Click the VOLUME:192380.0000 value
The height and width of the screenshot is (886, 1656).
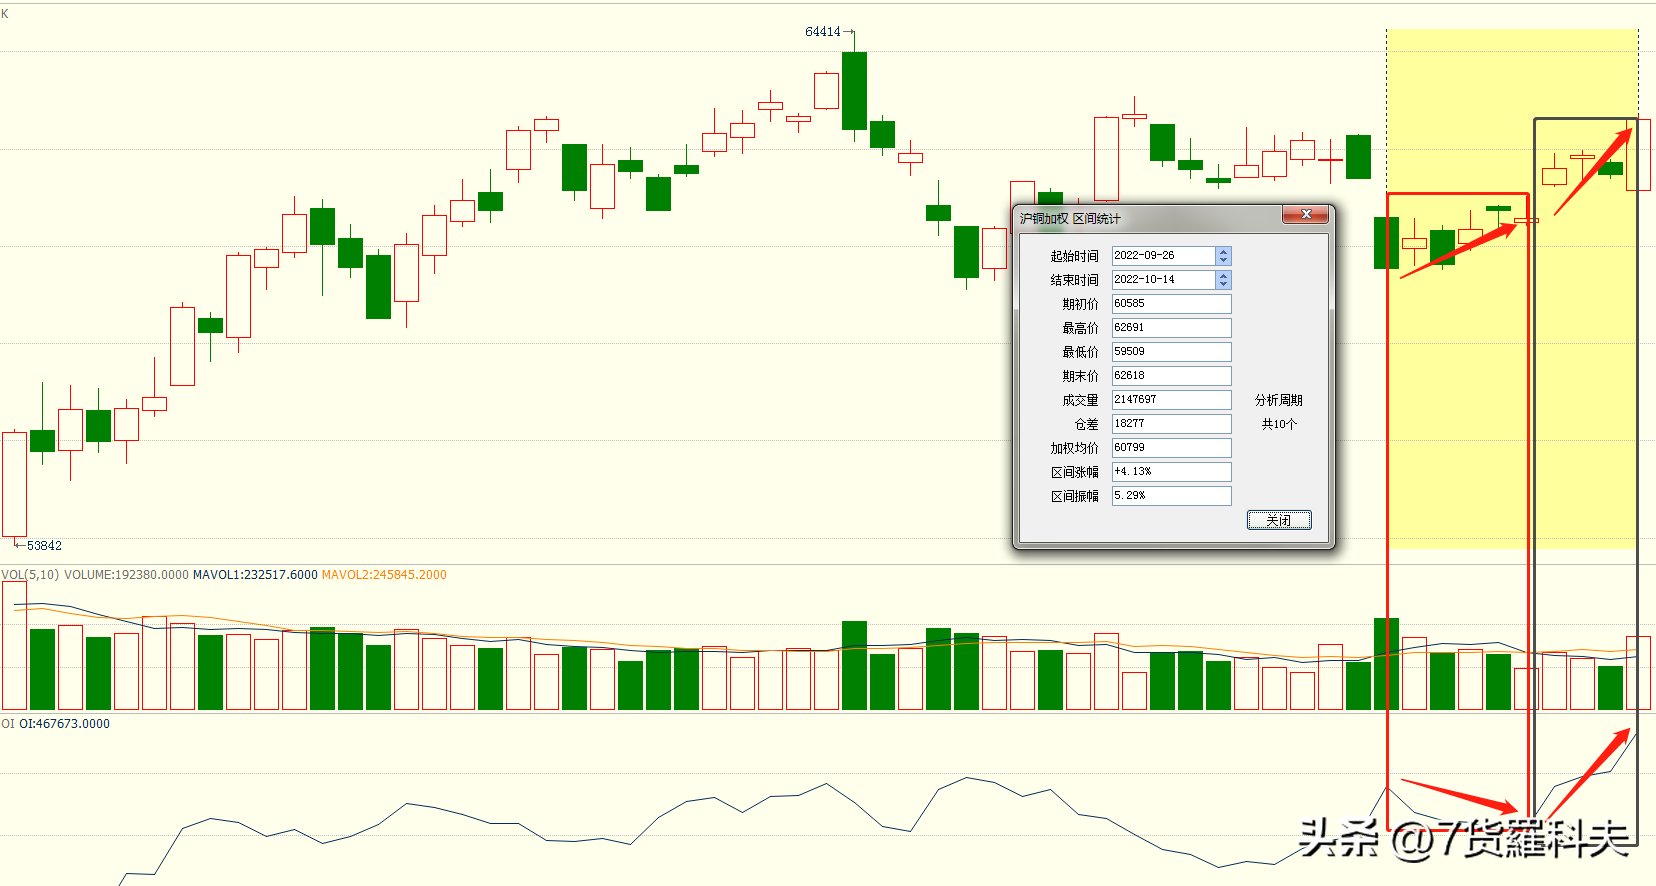tap(126, 575)
